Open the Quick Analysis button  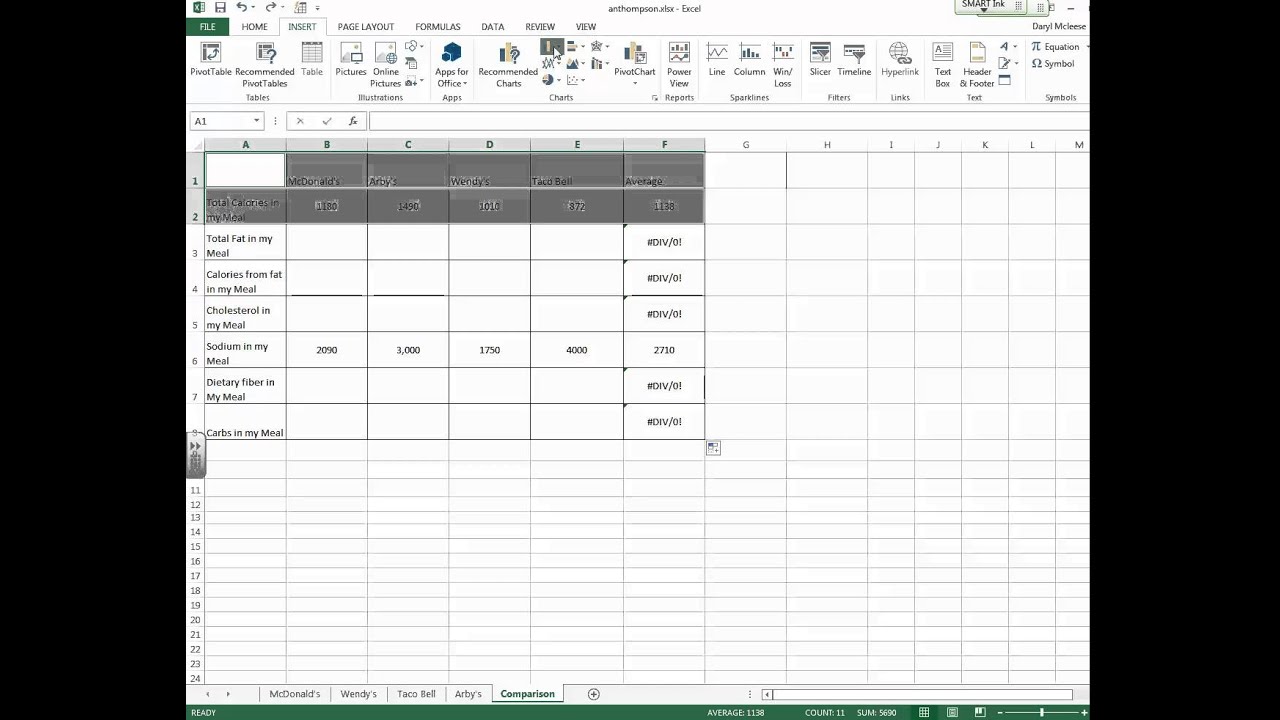click(x=713, y=448)
